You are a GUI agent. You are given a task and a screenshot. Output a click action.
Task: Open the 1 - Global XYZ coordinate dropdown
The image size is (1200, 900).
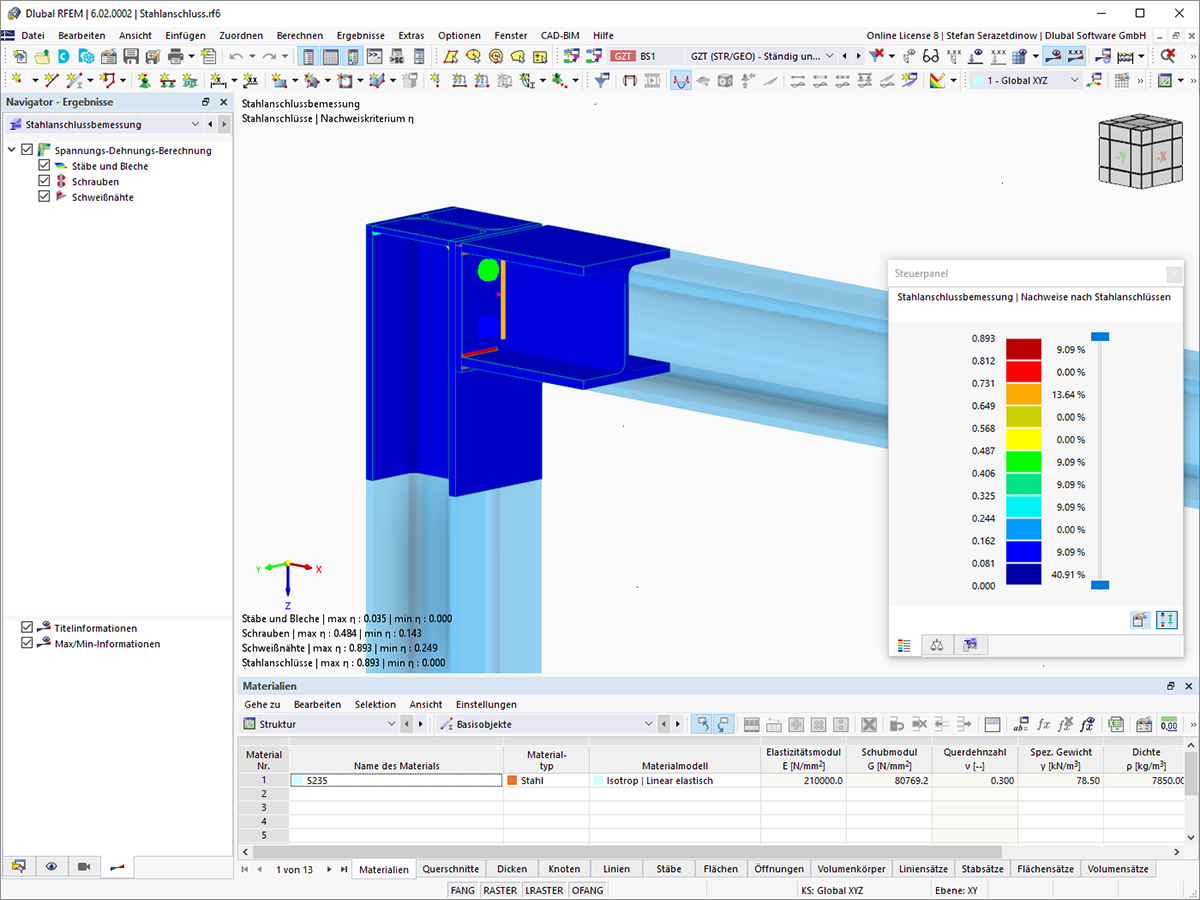(1075, 80)
